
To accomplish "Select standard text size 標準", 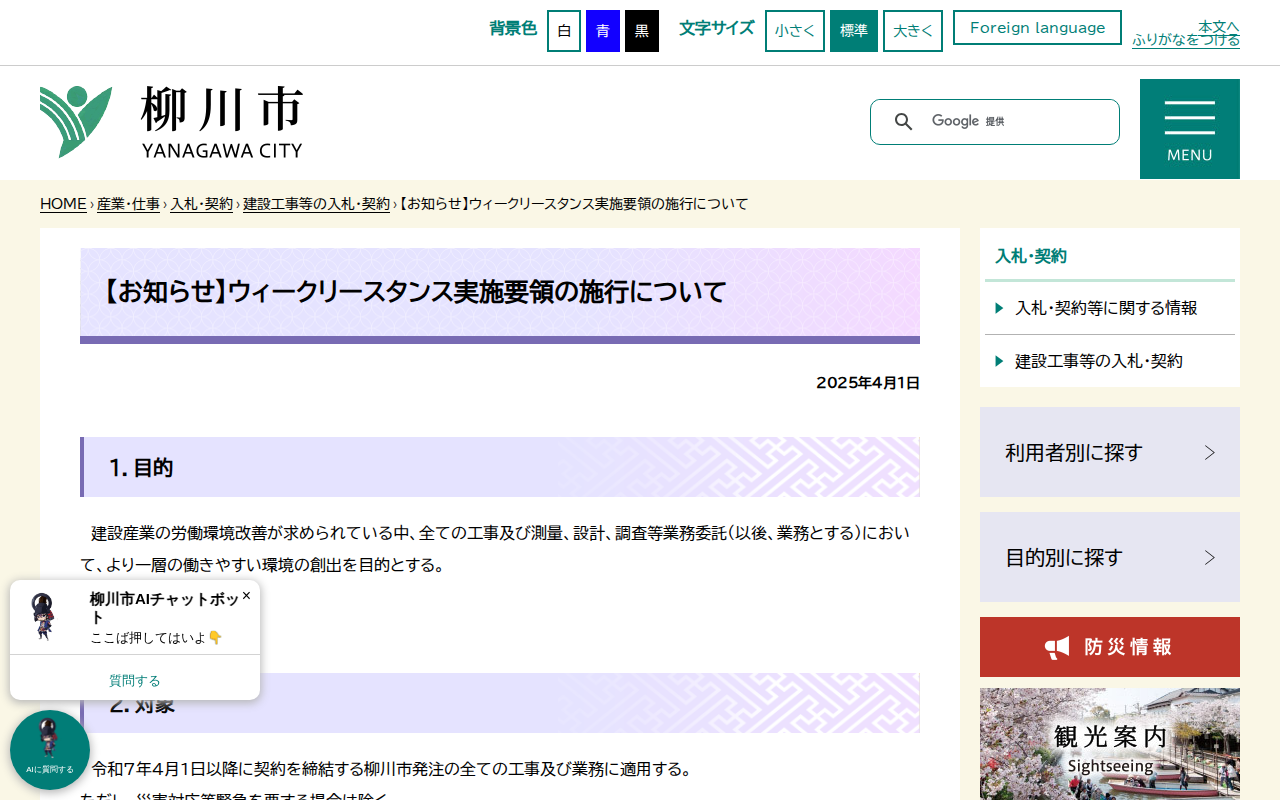I will [854, 31].
